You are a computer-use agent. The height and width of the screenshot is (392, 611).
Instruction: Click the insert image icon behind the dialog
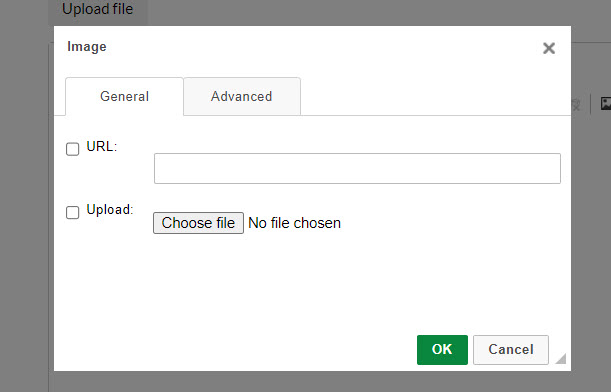[x=606, y=104]
